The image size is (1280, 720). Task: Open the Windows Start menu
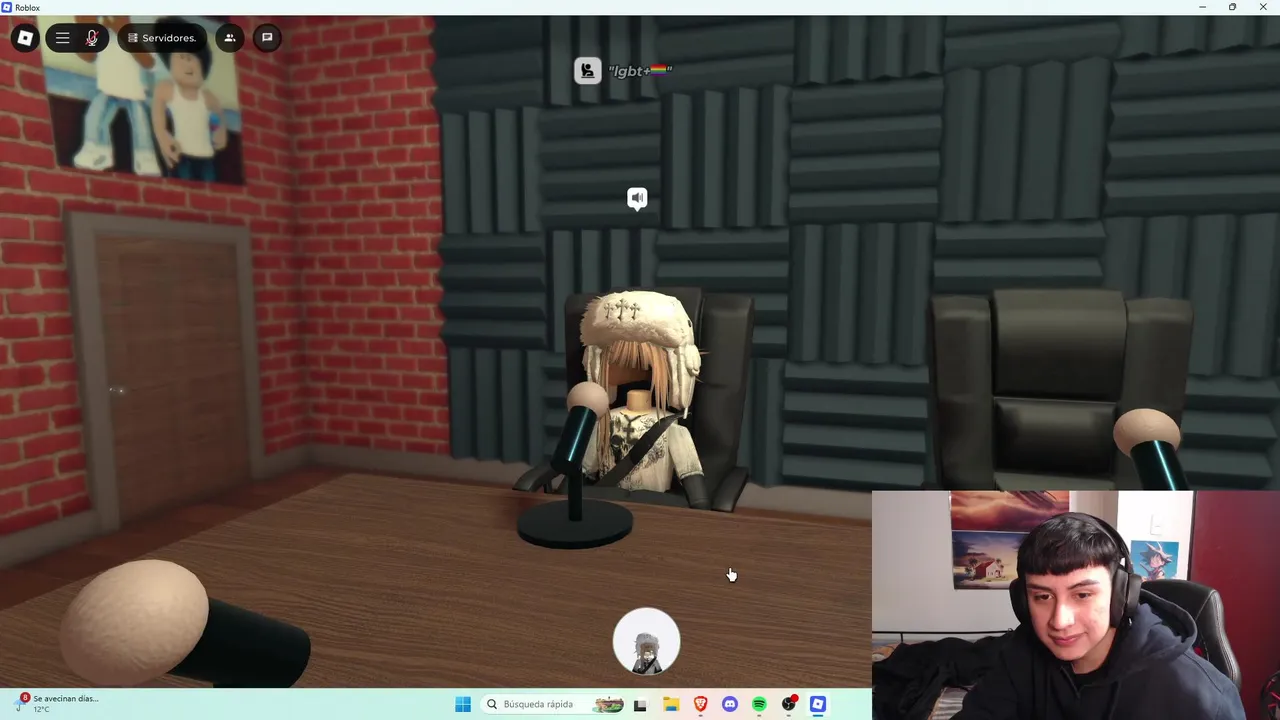[463, 704]
